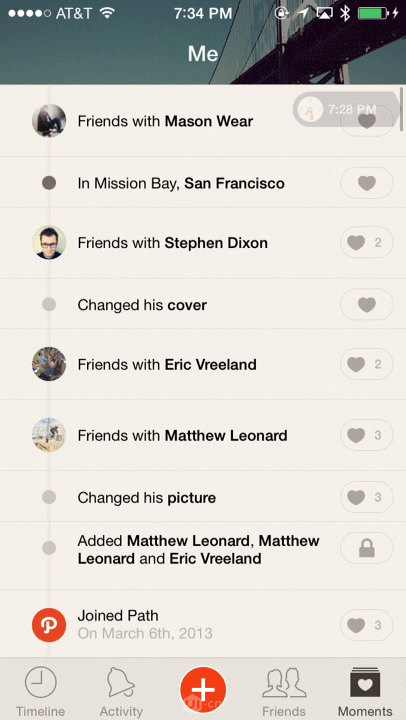Tap the Path logo next to Joined Path
Screen dimensions: 406x720
tap(49, 624)
